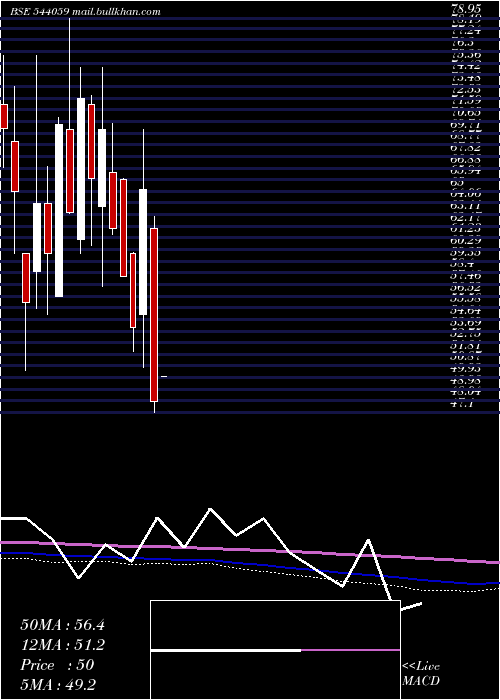
Task: Click the last long red candlestick body
Action: pos(154,315)
